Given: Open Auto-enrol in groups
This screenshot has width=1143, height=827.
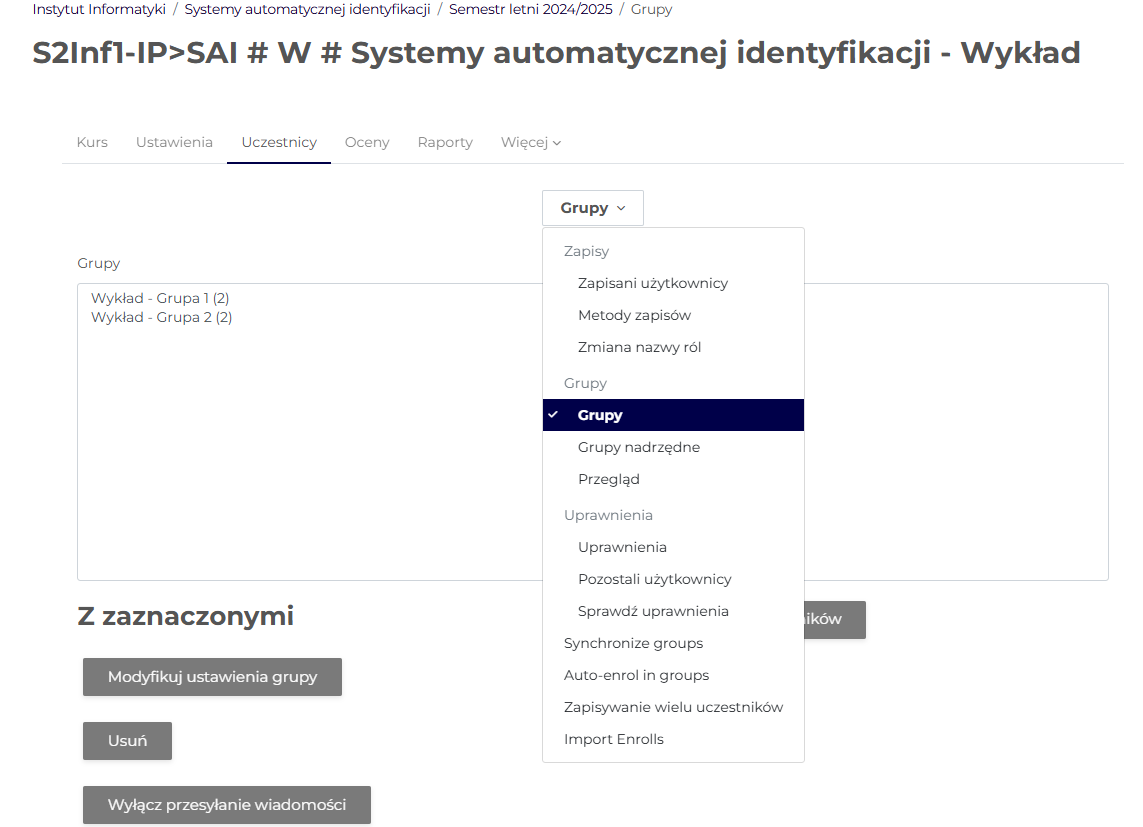Looking at the screenshot, I should pos(636,675).
